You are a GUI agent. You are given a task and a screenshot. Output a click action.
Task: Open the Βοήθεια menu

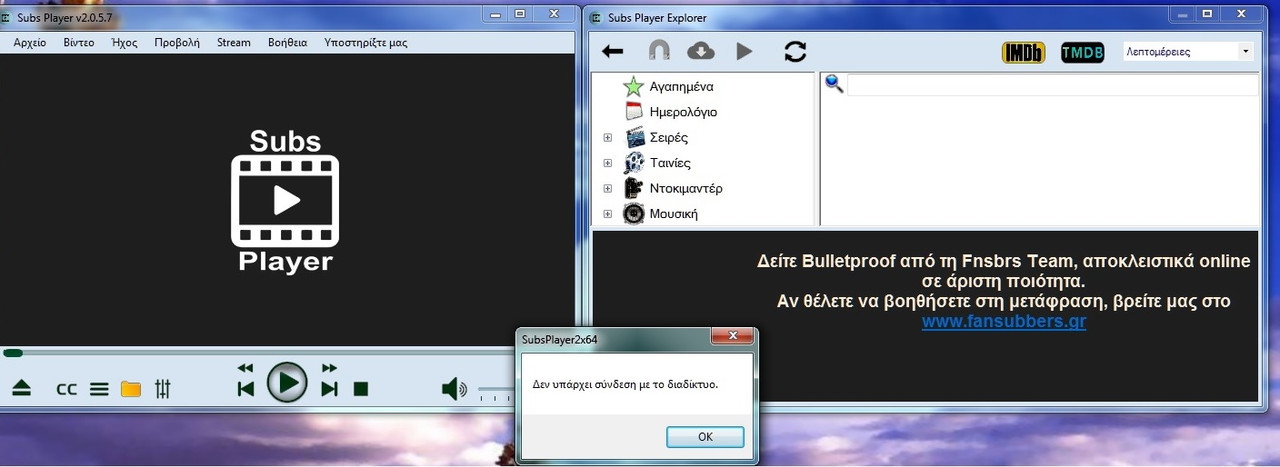pos(288,42)
